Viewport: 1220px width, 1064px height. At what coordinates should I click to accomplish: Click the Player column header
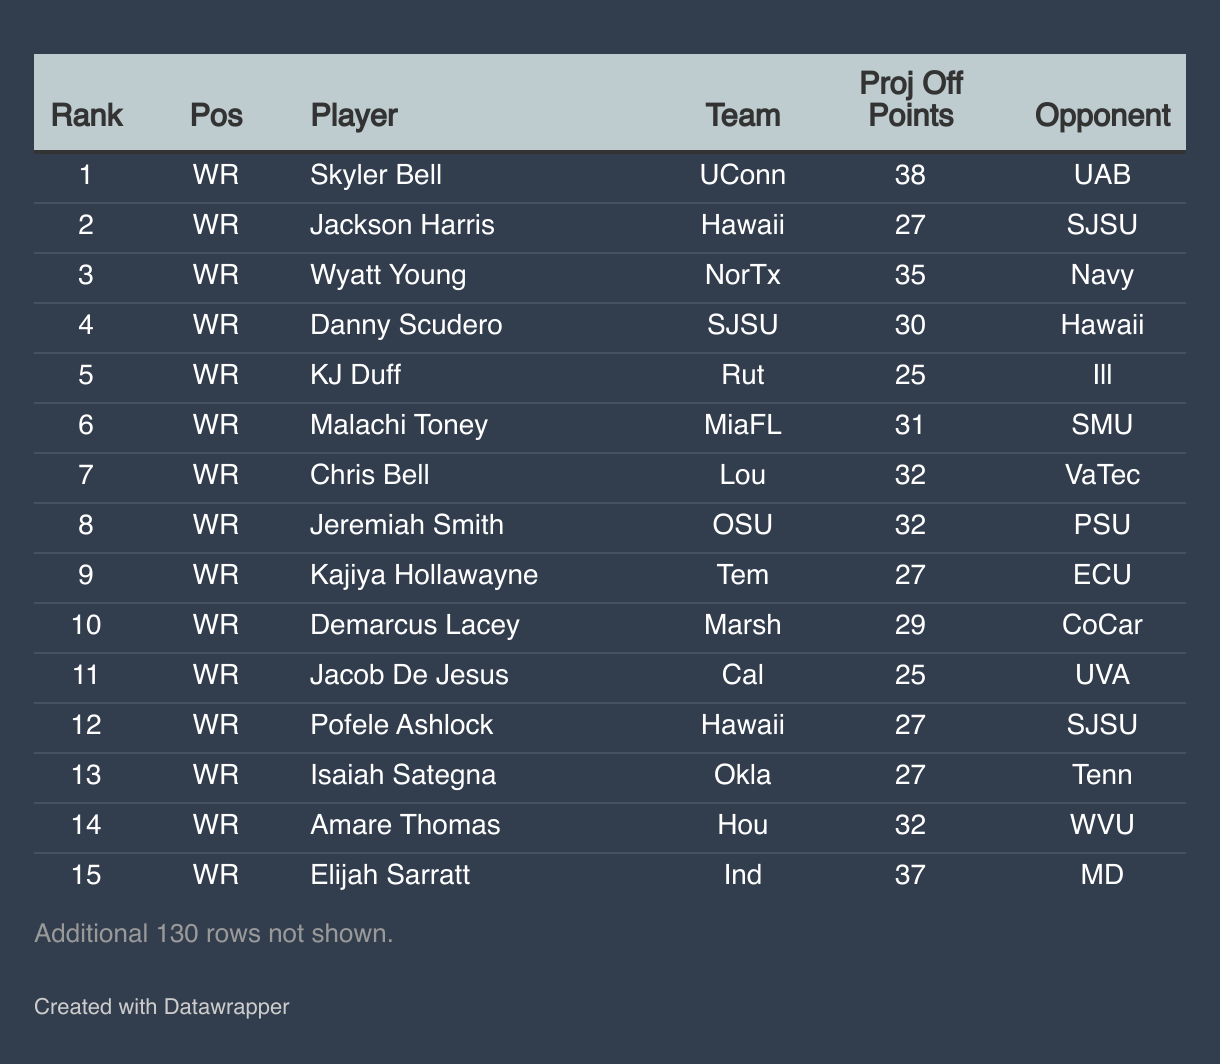click(x=354, y=115)
